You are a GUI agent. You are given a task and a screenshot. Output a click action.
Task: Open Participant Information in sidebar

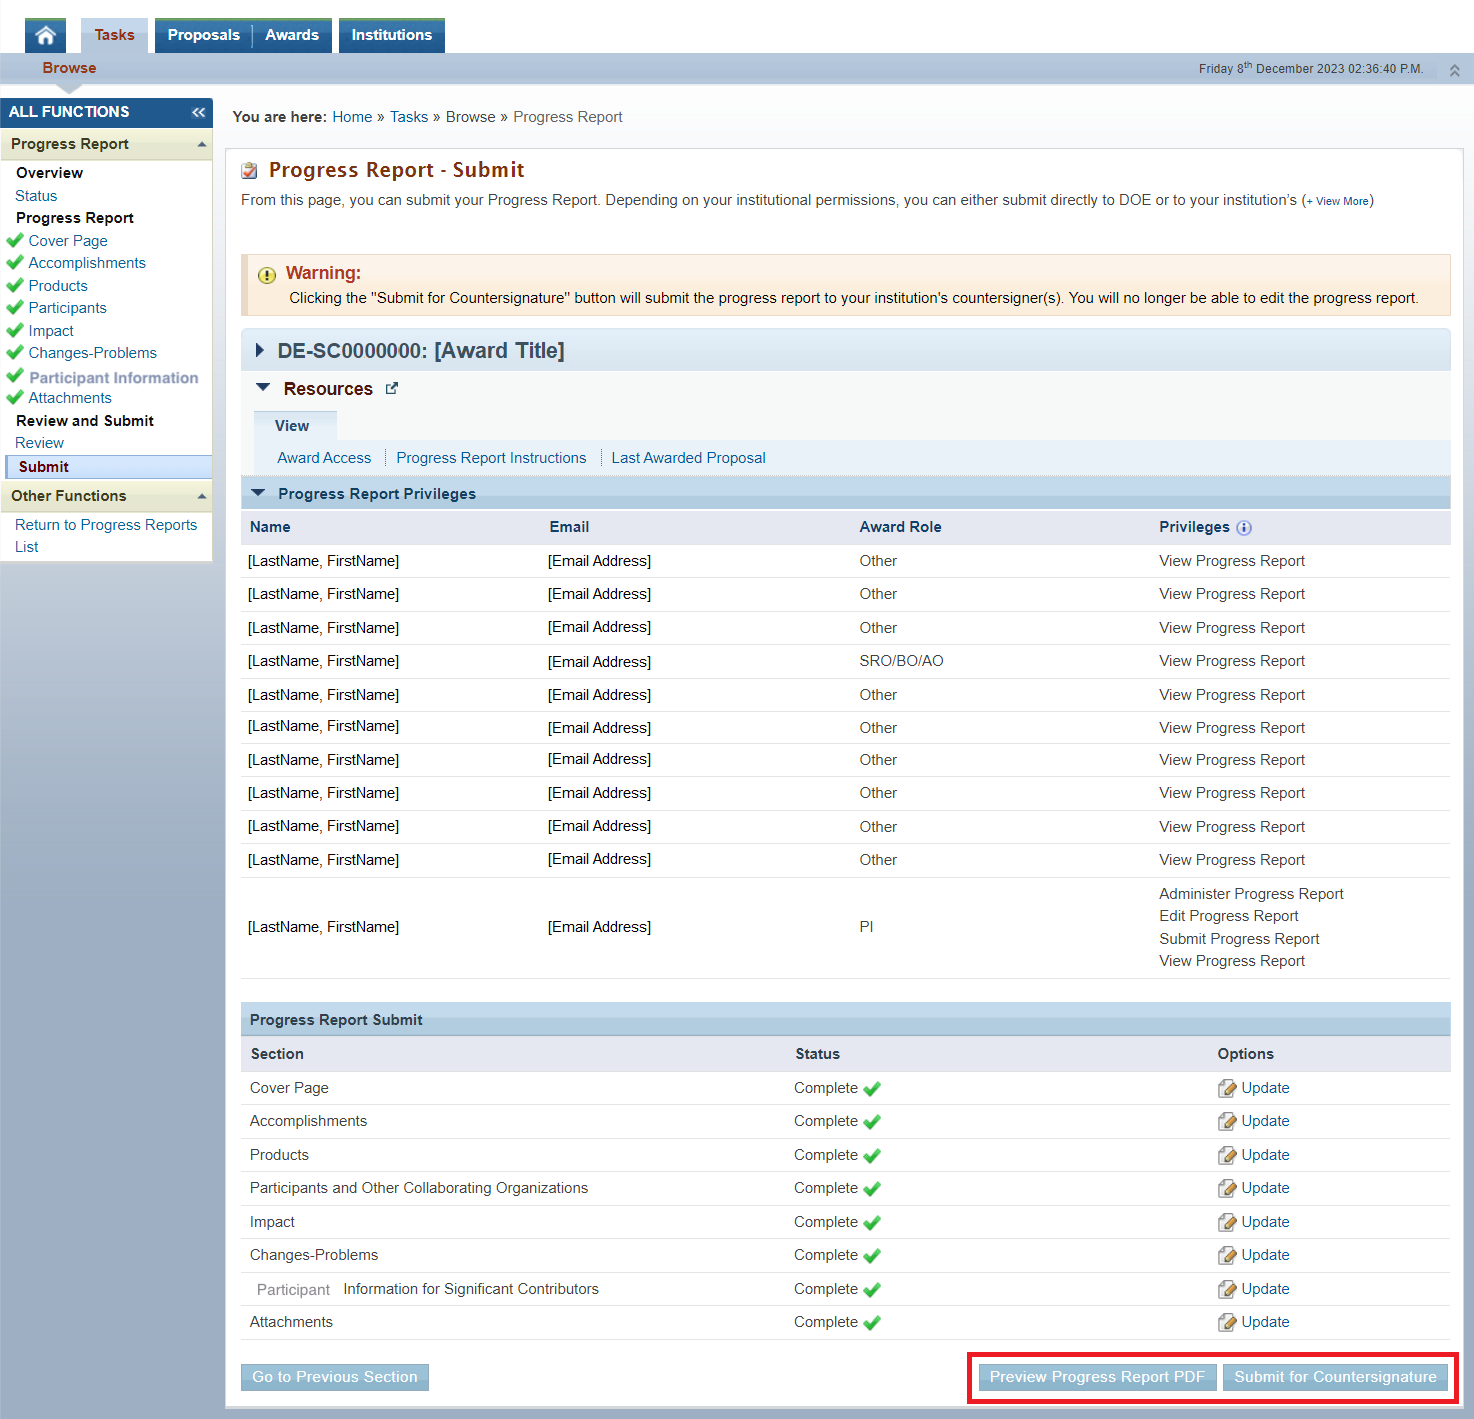113,378
